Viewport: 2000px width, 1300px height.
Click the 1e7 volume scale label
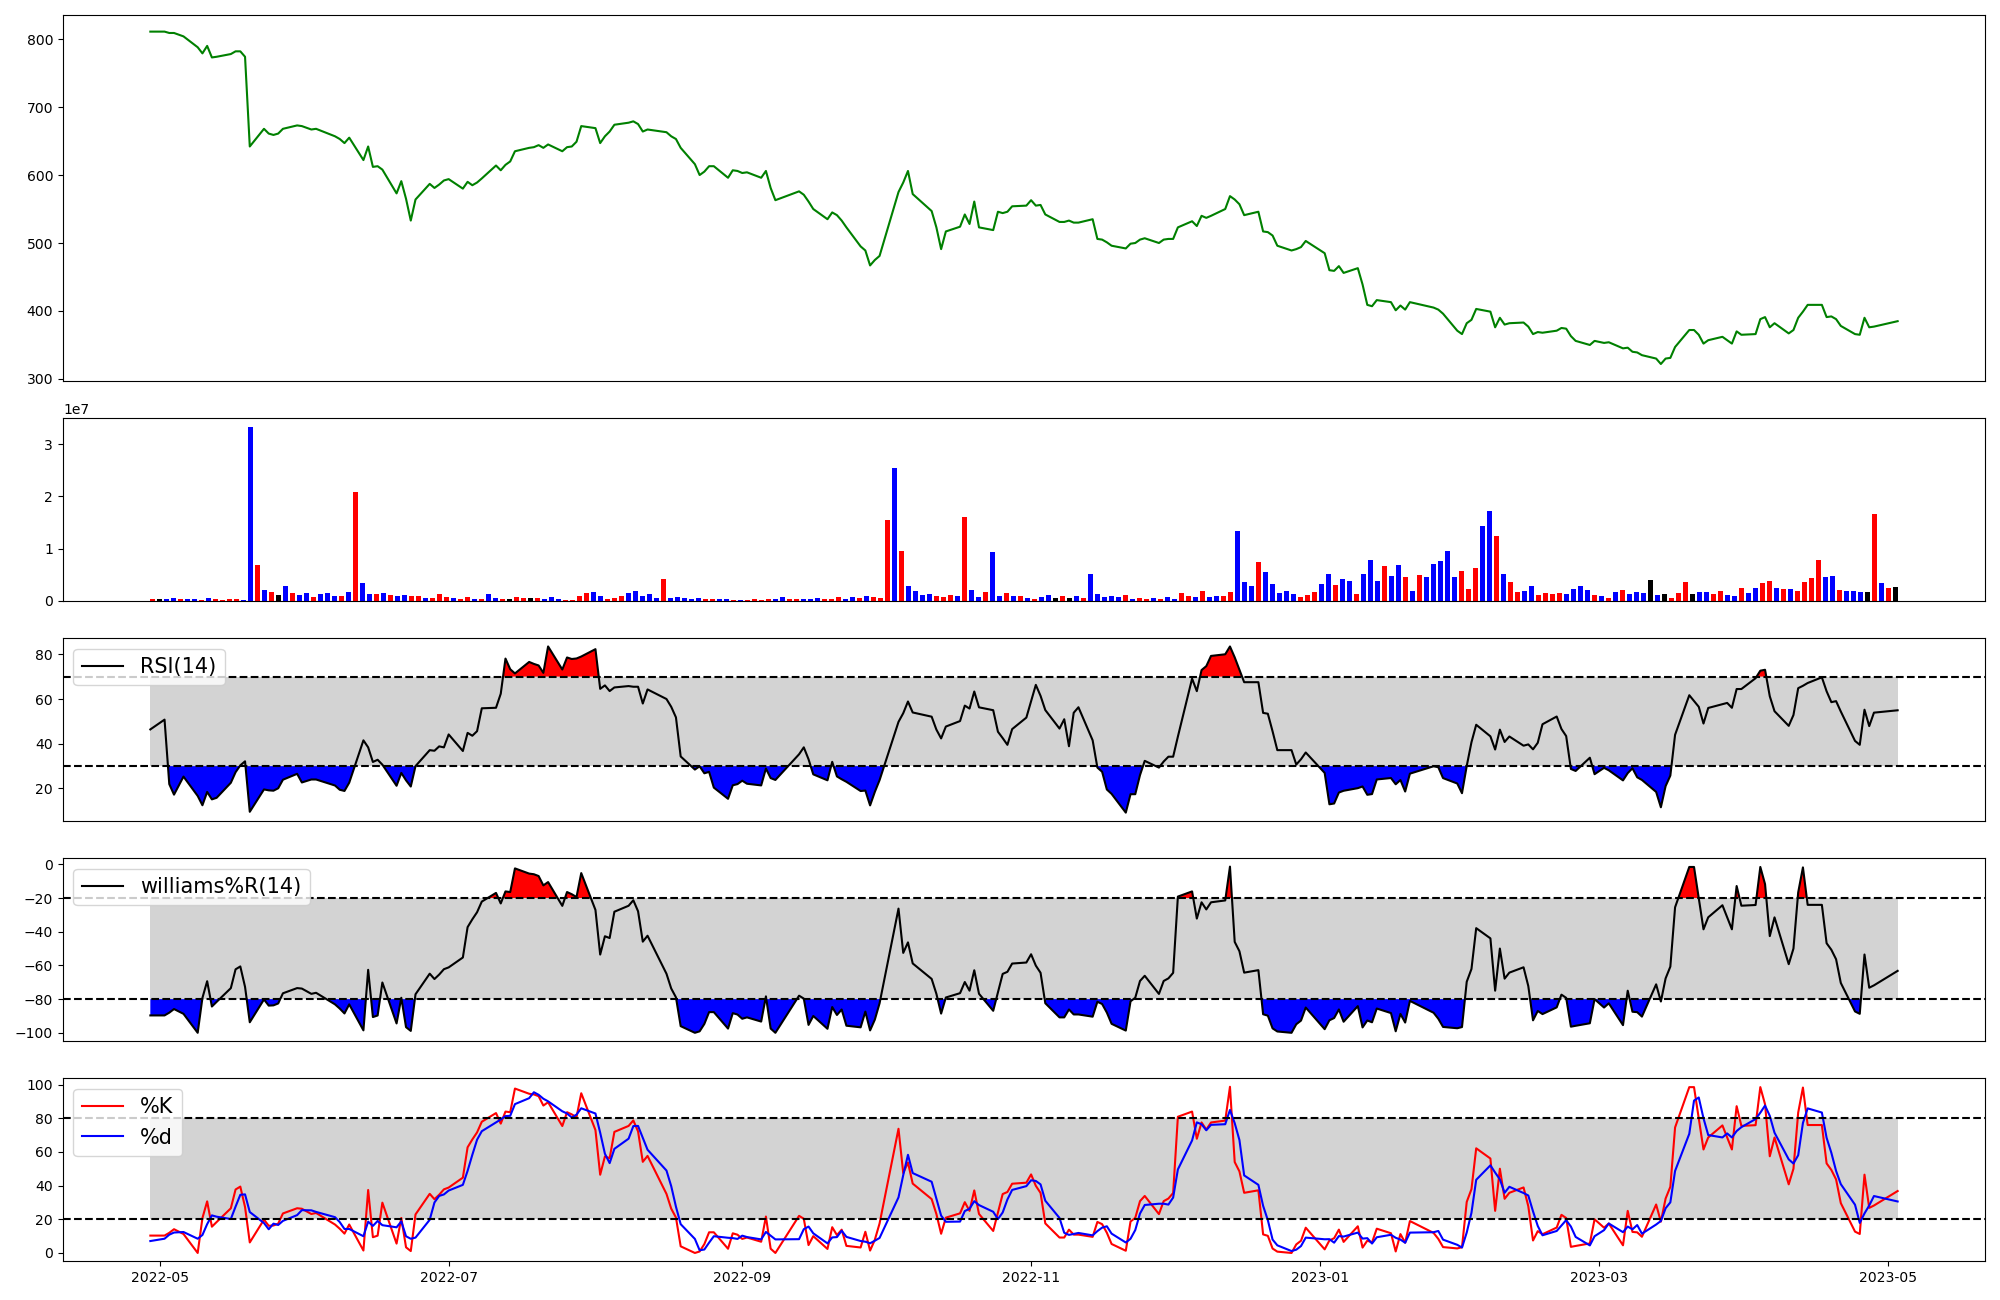point(76,410)
